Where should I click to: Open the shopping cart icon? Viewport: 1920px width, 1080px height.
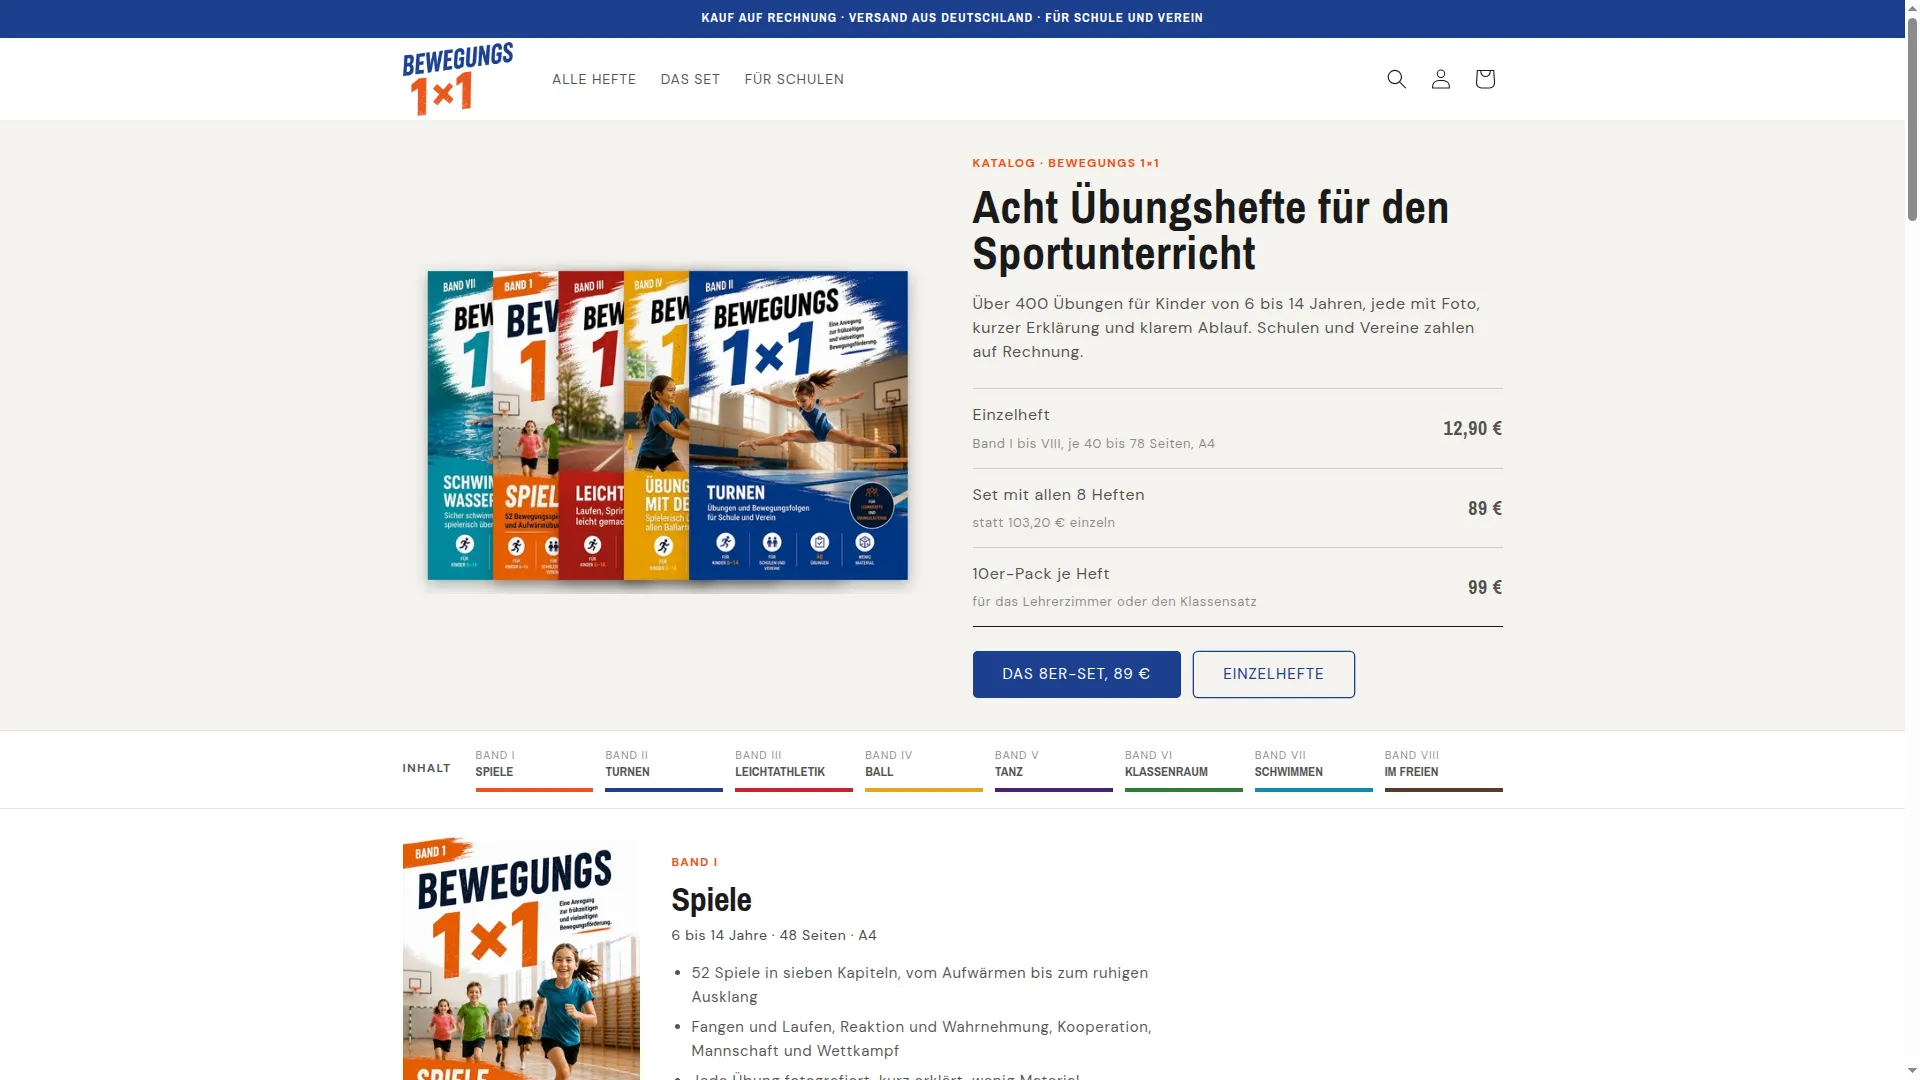pos(1485,79)
